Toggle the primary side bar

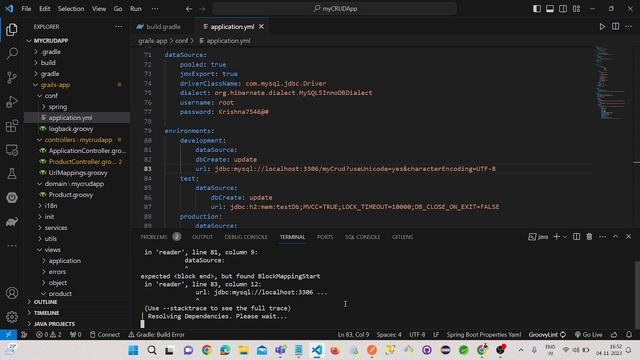click(x=537, y=9)
